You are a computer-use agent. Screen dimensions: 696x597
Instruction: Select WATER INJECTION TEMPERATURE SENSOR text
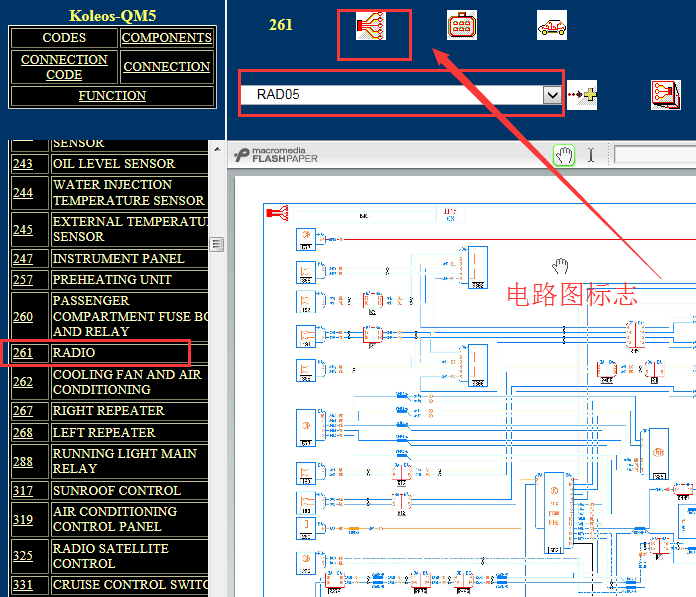tap(128, 193)
